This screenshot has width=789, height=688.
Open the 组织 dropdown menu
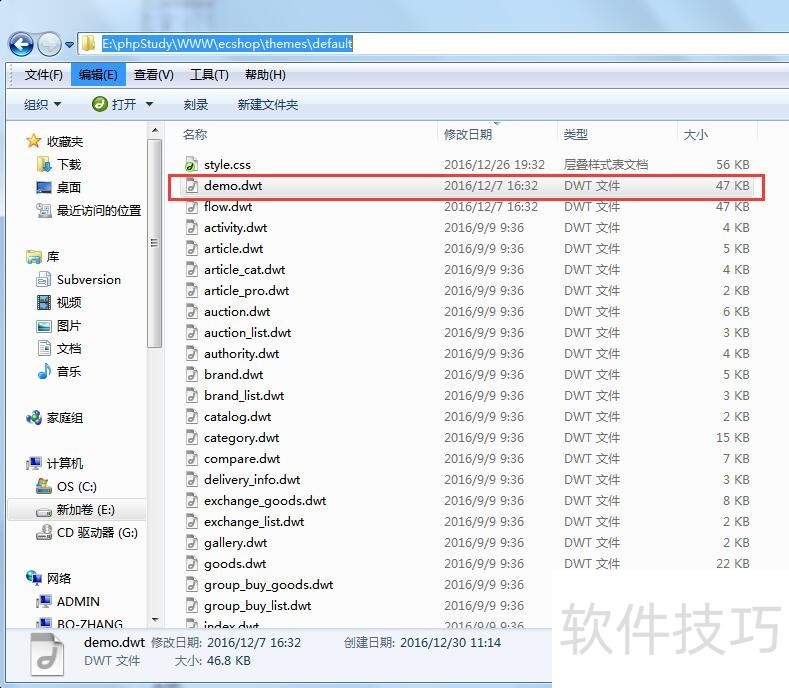[42, 105]
